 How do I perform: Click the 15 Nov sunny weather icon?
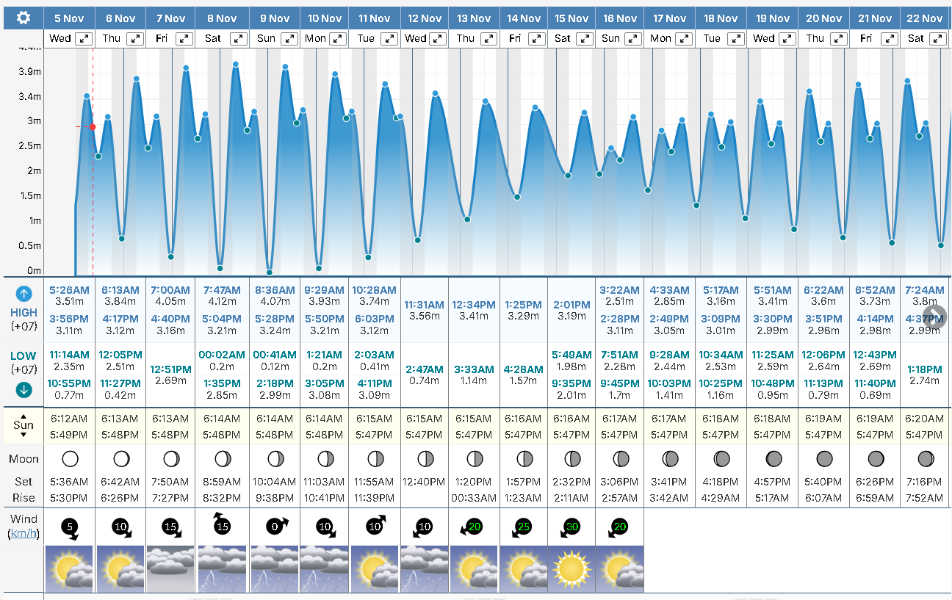pos(570,567)
